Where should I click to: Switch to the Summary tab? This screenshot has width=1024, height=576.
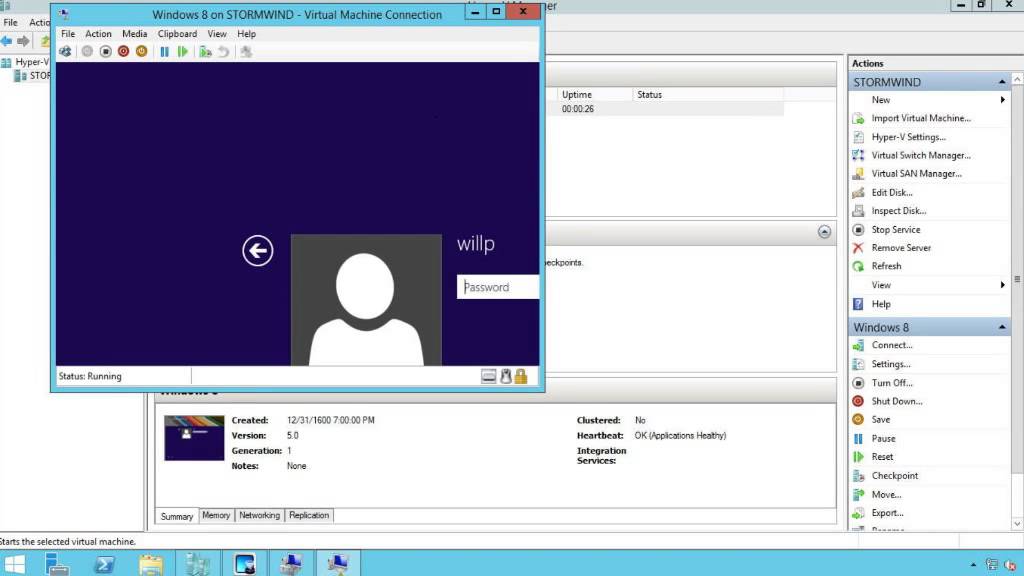tap(176, 516)
